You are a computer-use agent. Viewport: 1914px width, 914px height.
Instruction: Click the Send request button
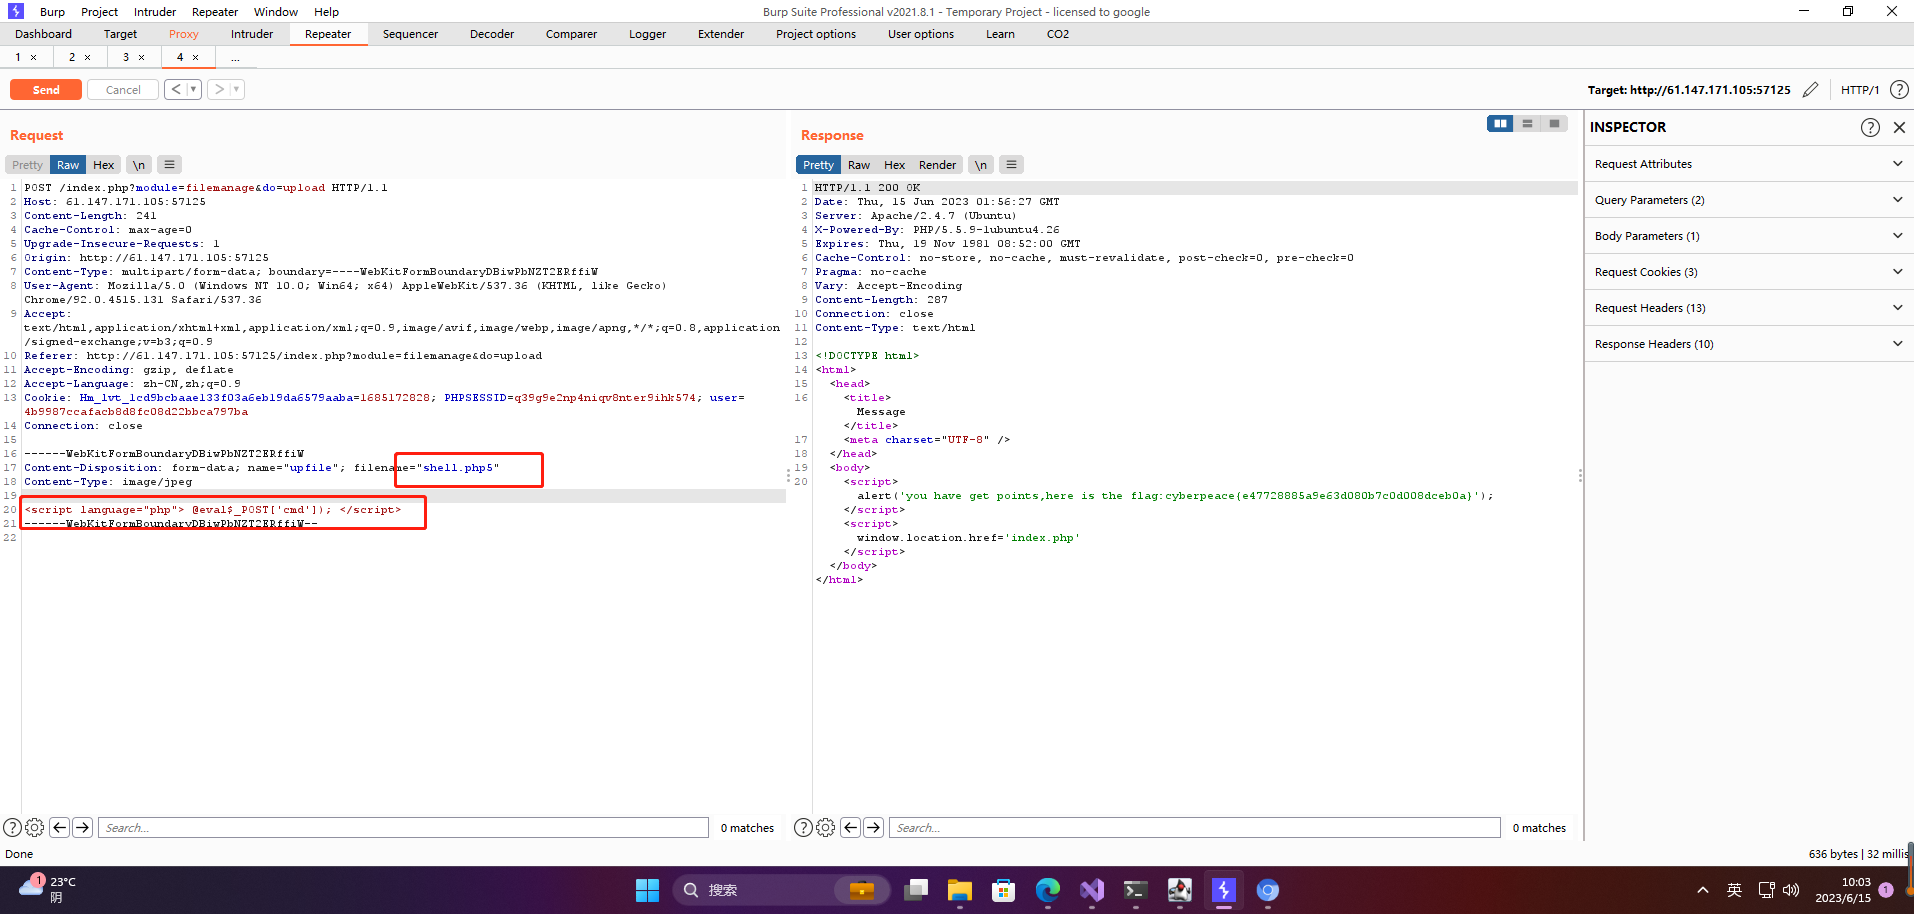click(x=46, y=90)
